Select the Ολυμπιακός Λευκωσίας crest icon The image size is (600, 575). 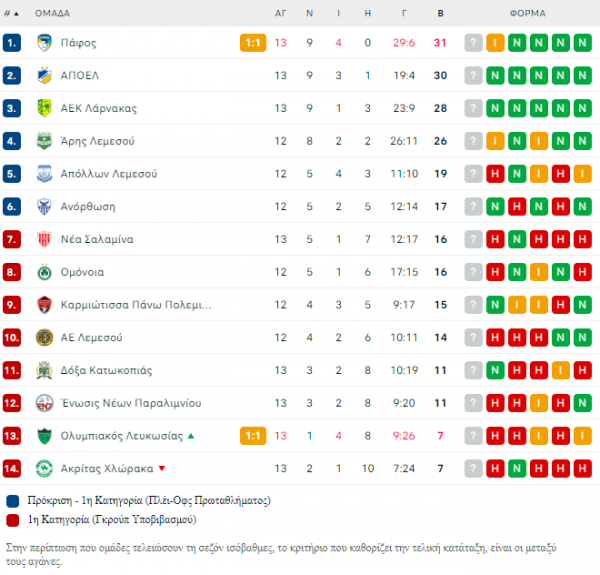(44, 436)
